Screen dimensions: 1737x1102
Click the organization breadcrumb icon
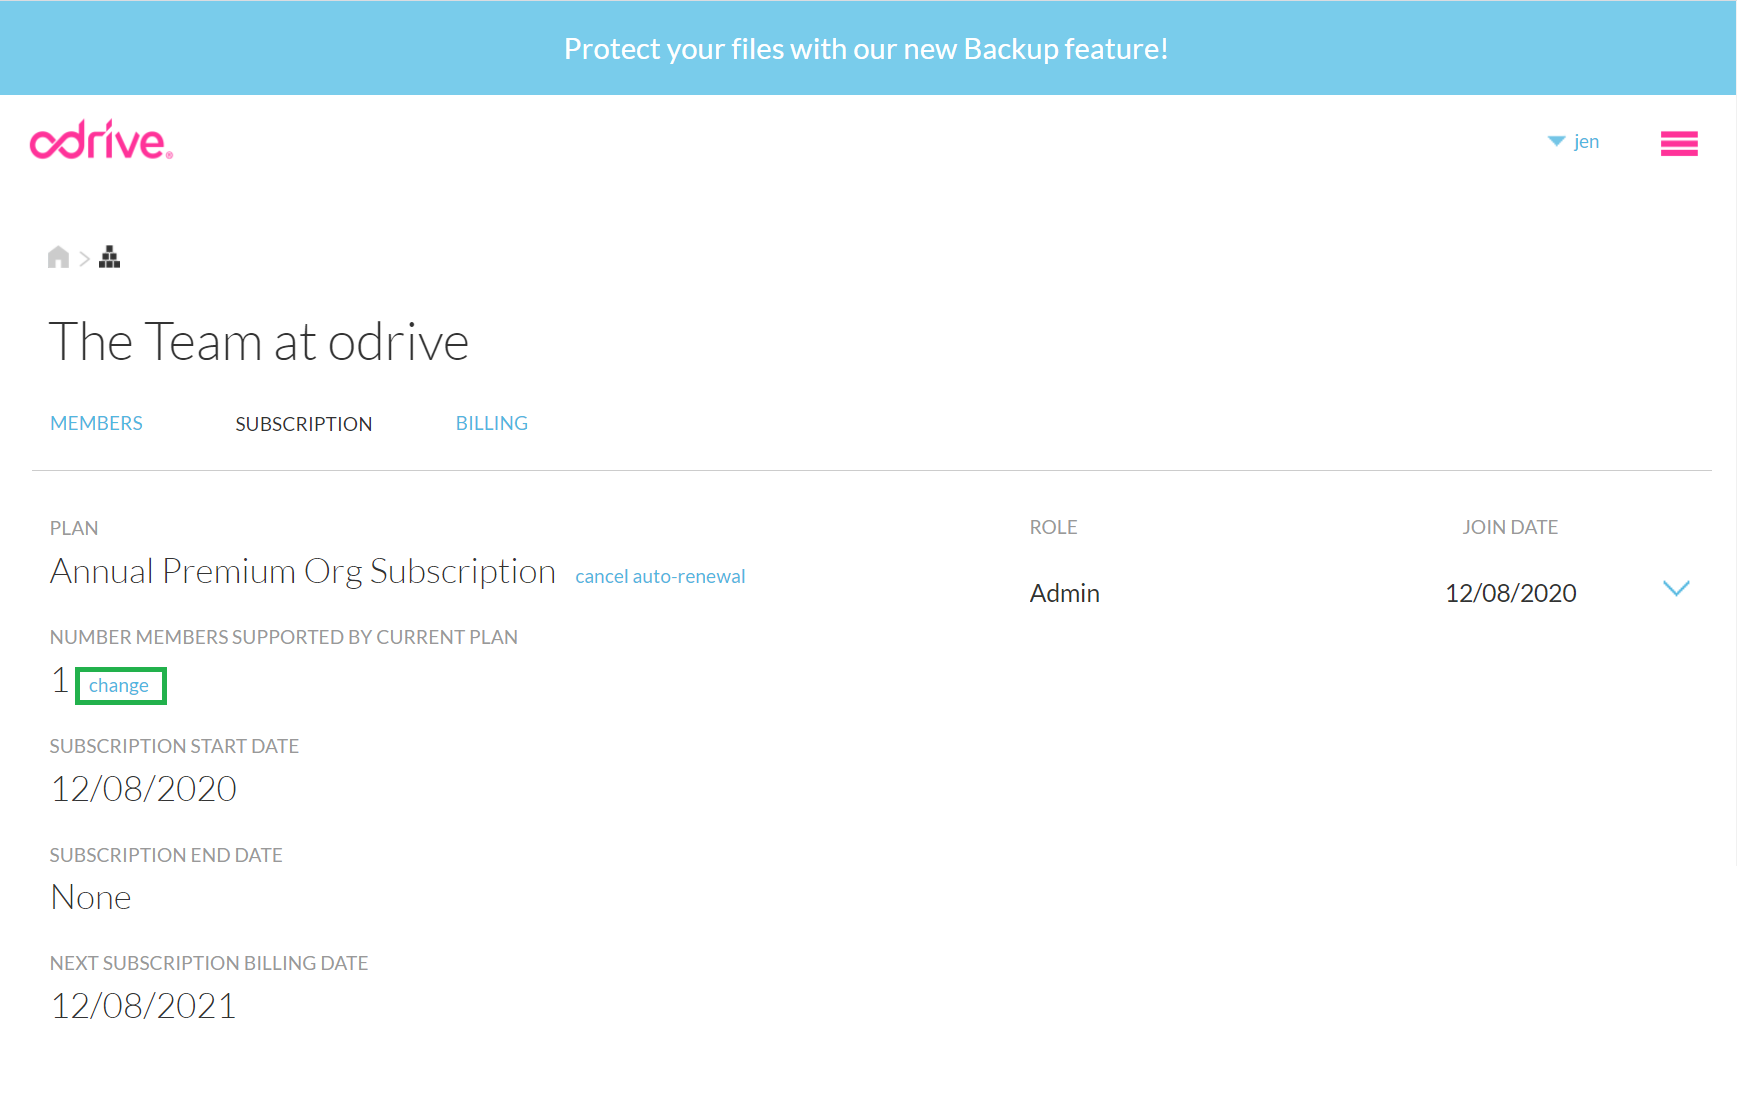110,258
